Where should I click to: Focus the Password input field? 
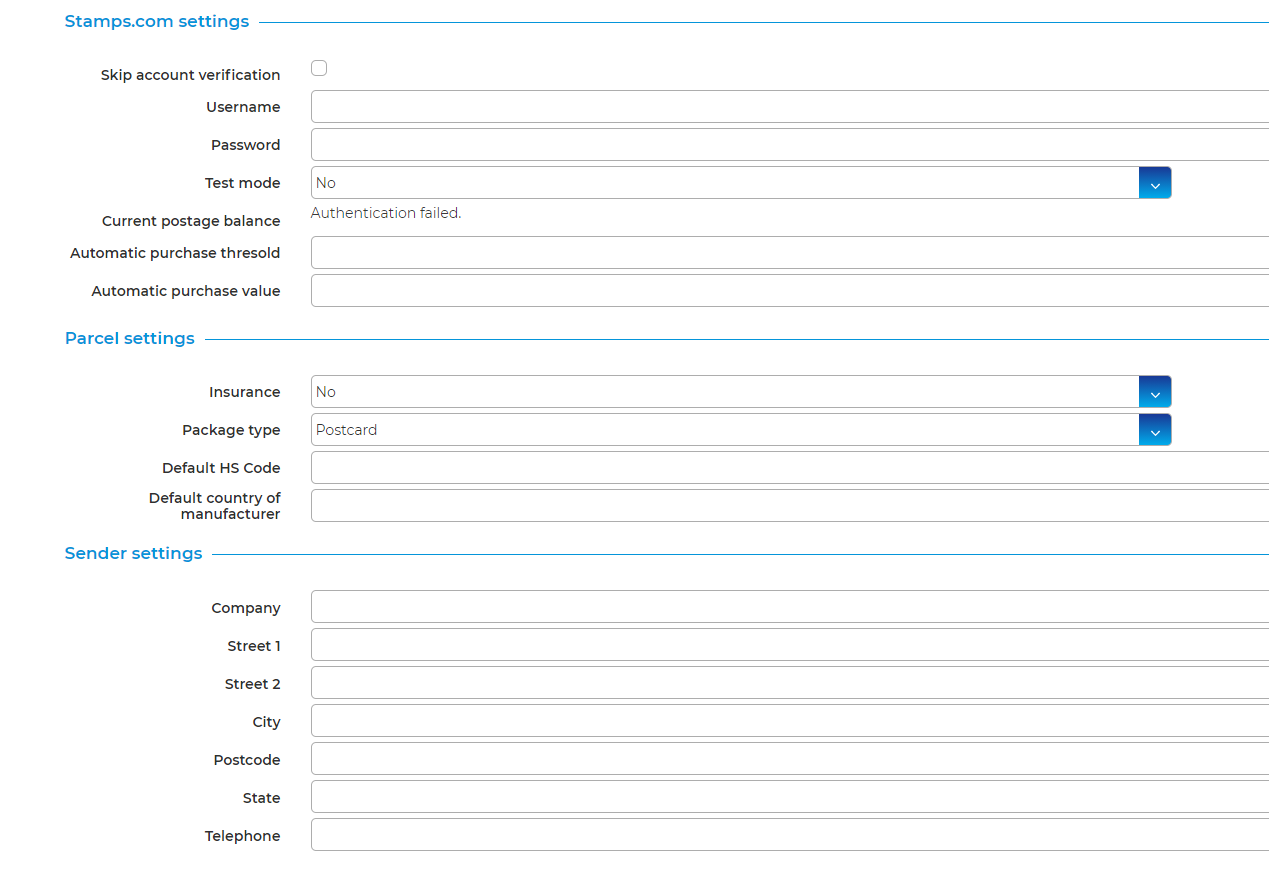tap(790, 145)
